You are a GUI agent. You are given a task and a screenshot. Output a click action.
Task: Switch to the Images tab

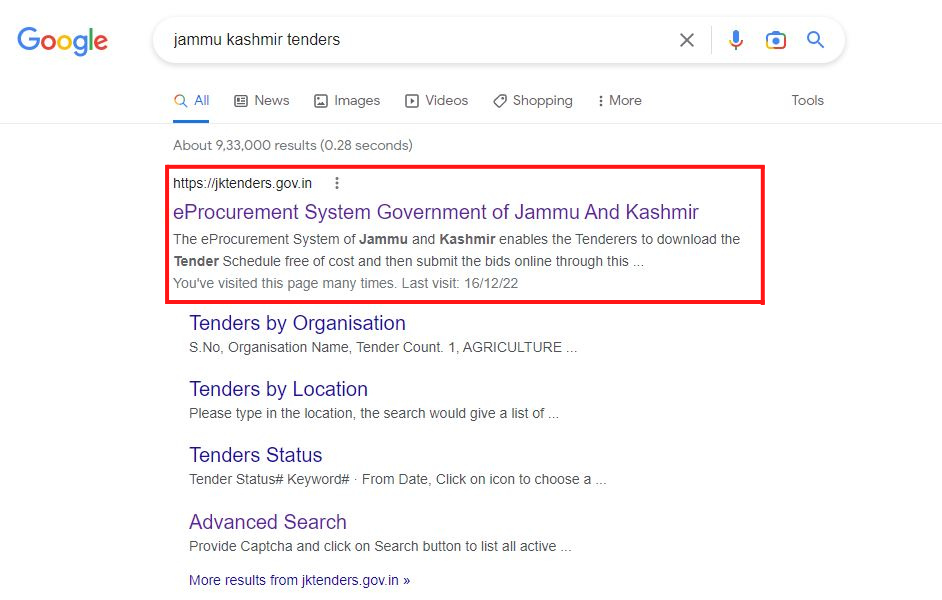coord(347,101)
